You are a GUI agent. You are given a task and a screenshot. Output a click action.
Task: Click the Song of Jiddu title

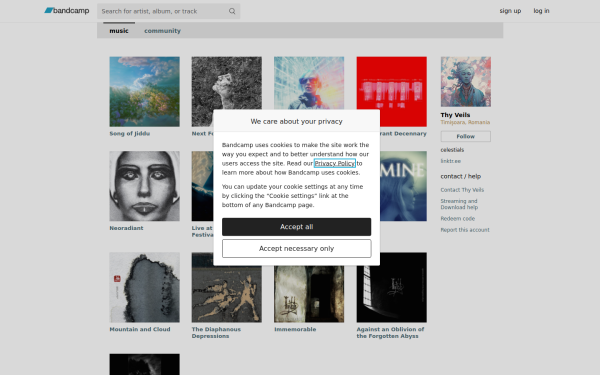129,134
